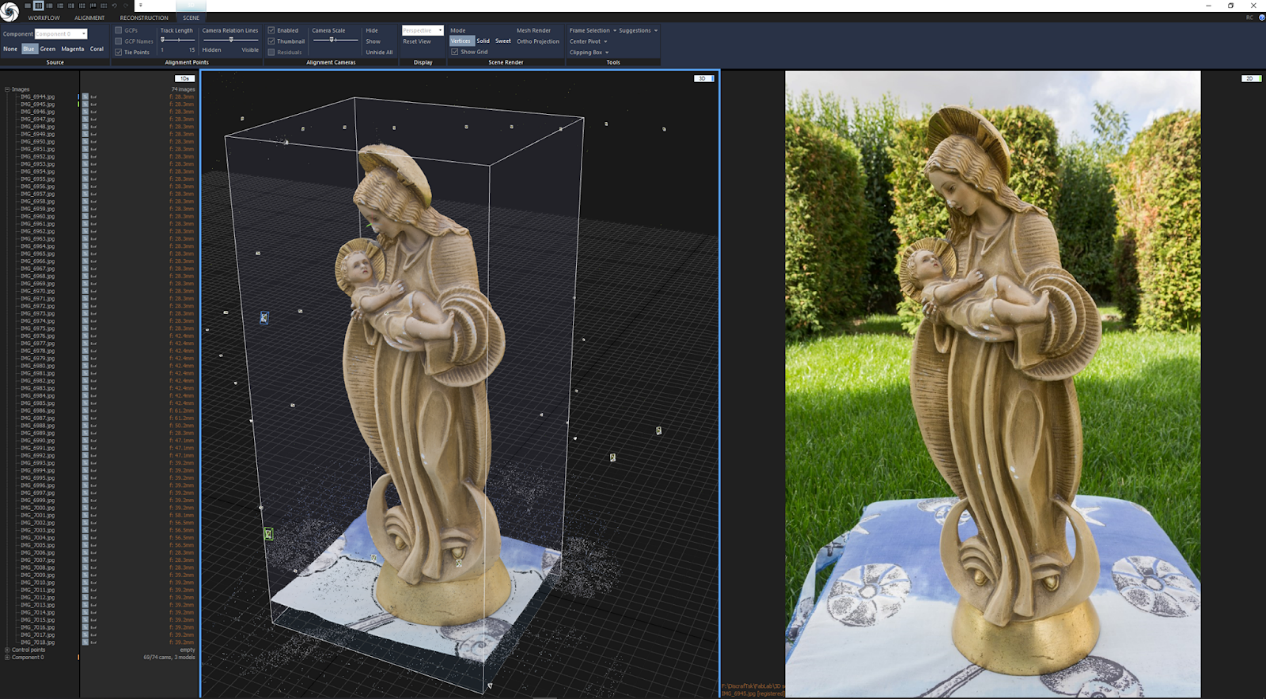Click the image icon beside IMG_6944.jpg
The height and width of the screenshot is (699, 1266).
point(85,97)
